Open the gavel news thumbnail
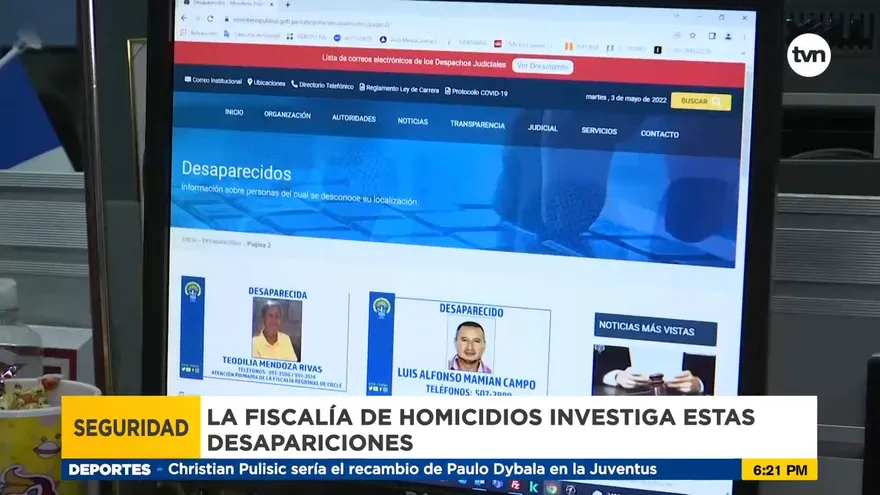This screenshot has height=495, width=880. click(654, 371)
